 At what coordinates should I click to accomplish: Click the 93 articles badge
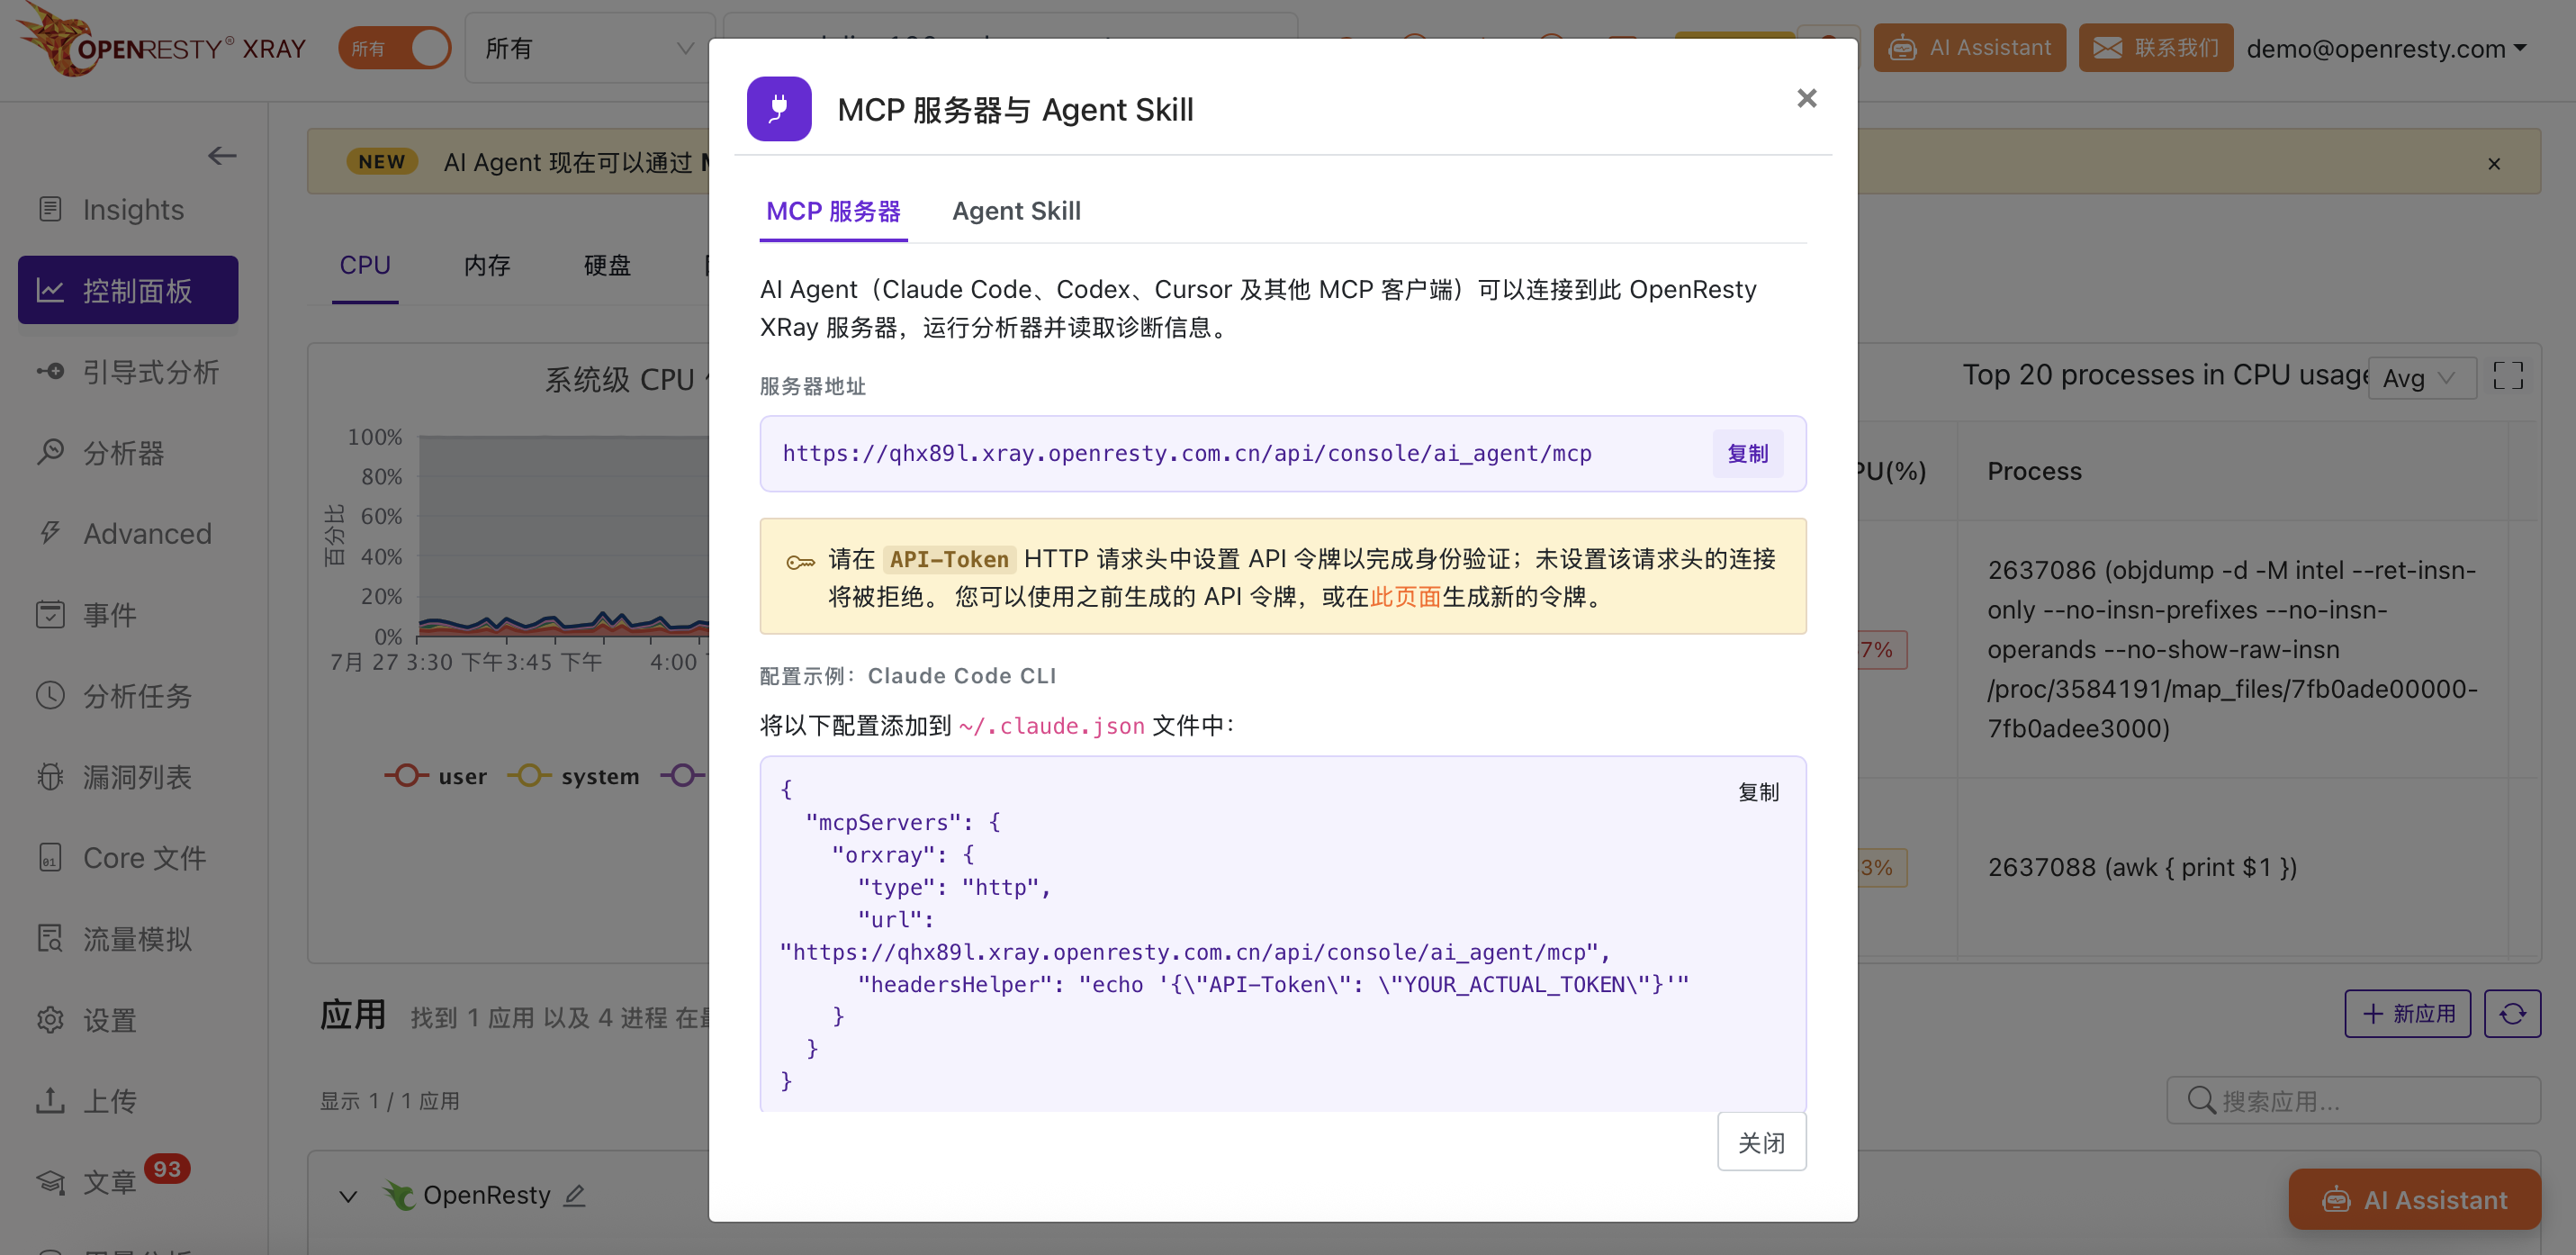pos(166,1168)
